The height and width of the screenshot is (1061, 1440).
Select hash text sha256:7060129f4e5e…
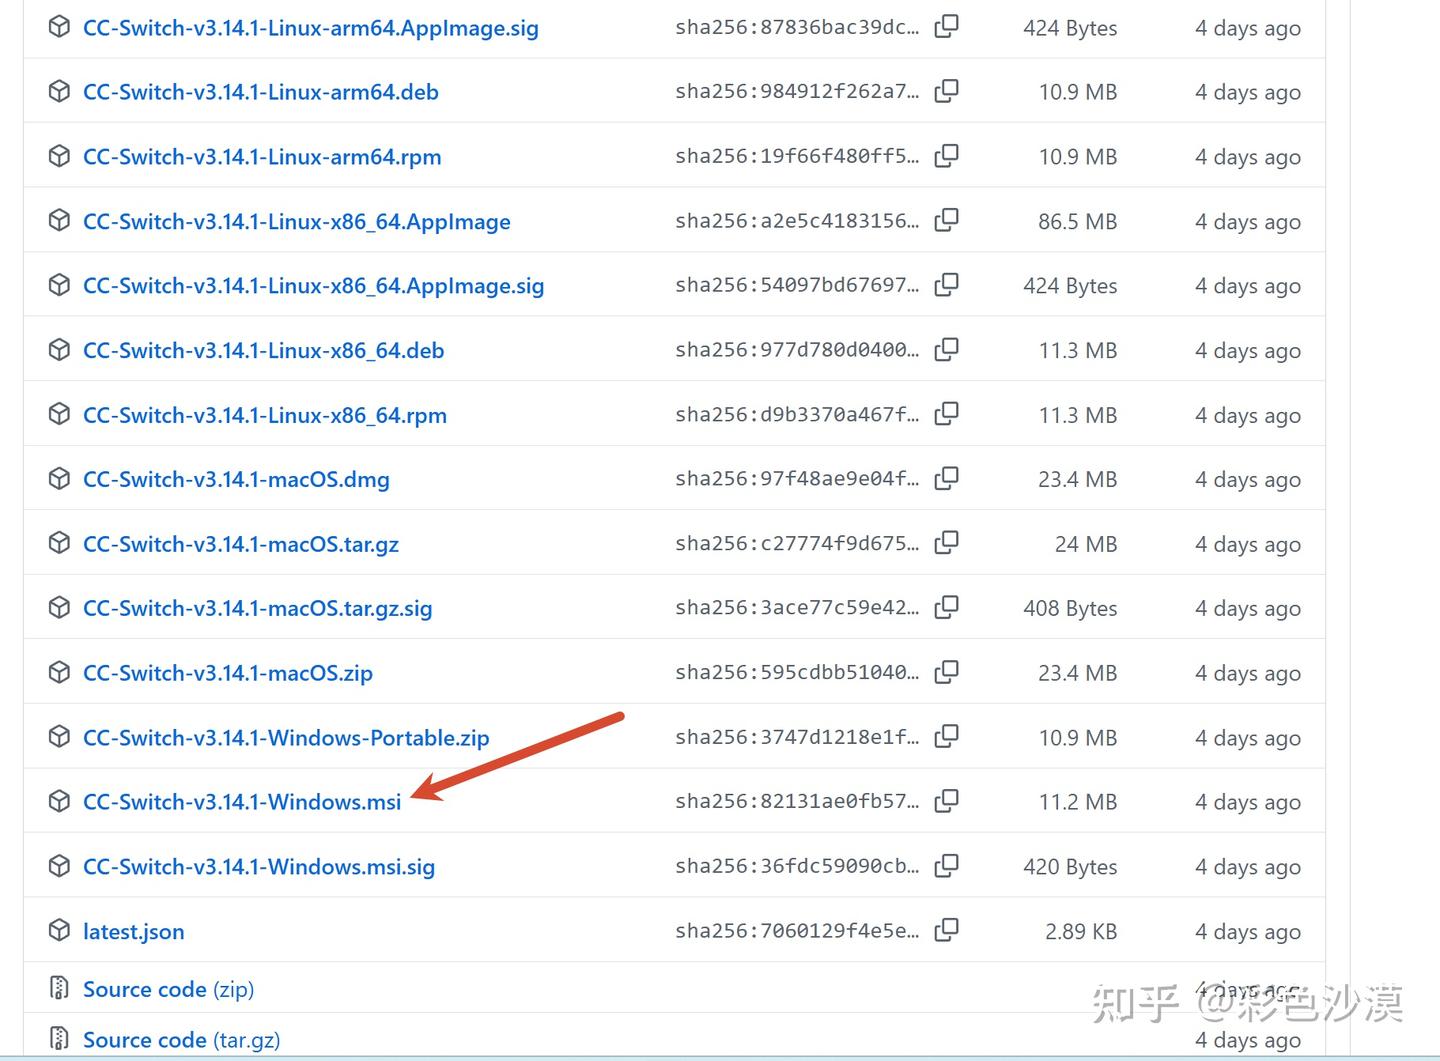point(797,930)
